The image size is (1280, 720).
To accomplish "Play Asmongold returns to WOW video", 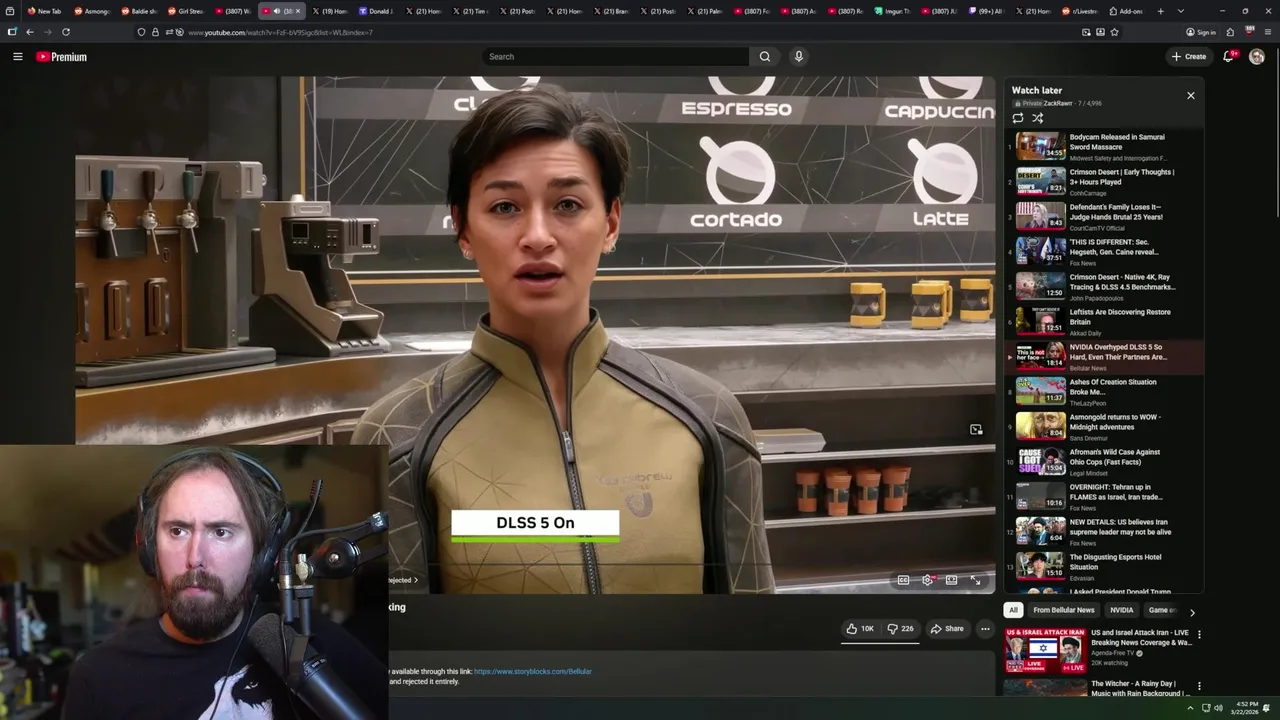I will tap(1104, 427).
